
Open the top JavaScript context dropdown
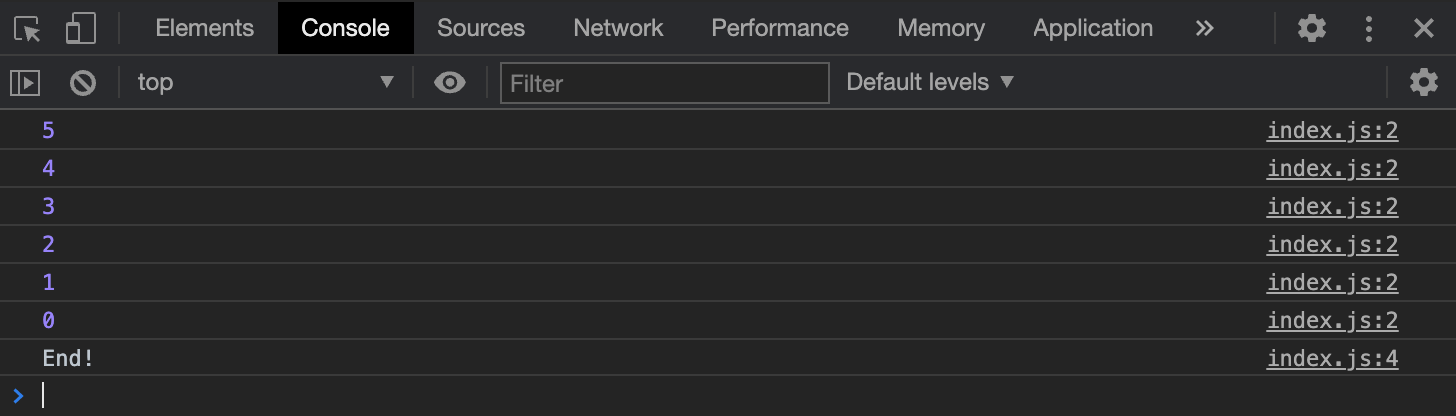coord(265,83)
